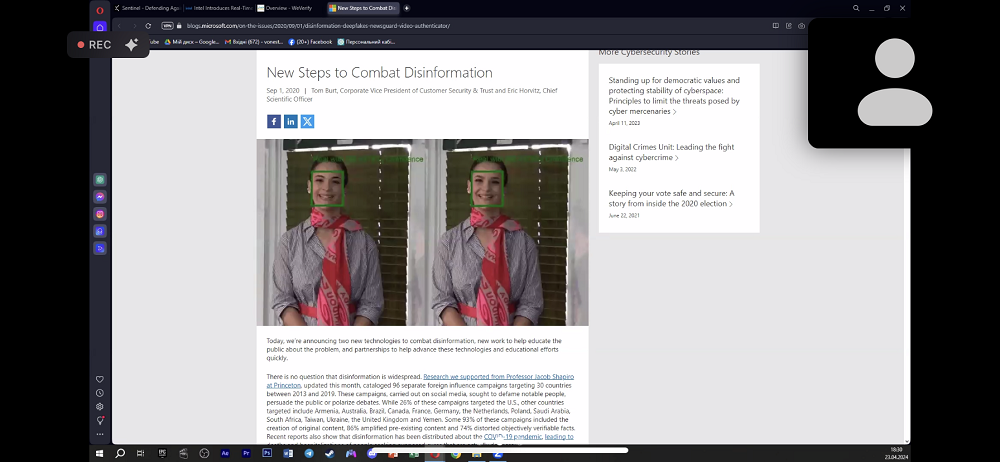The height and width of the screenshot is (462, 1000).
Task: Open 'Keeping your vote safe and secure' story
Action: pos(671,198)
